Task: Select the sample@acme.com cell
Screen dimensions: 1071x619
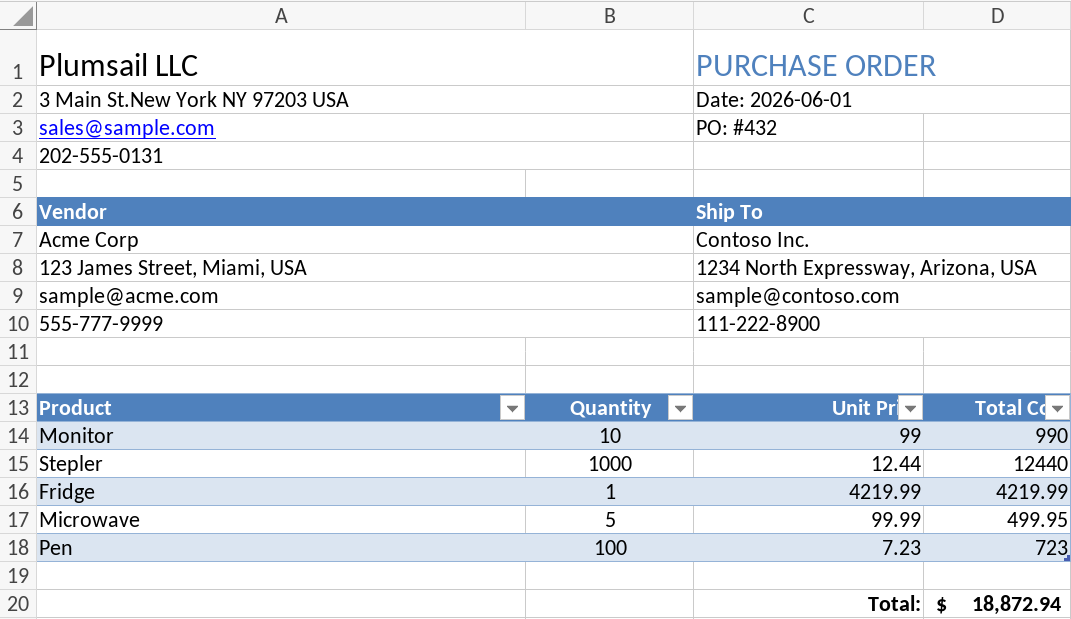Action: (365, 296)
